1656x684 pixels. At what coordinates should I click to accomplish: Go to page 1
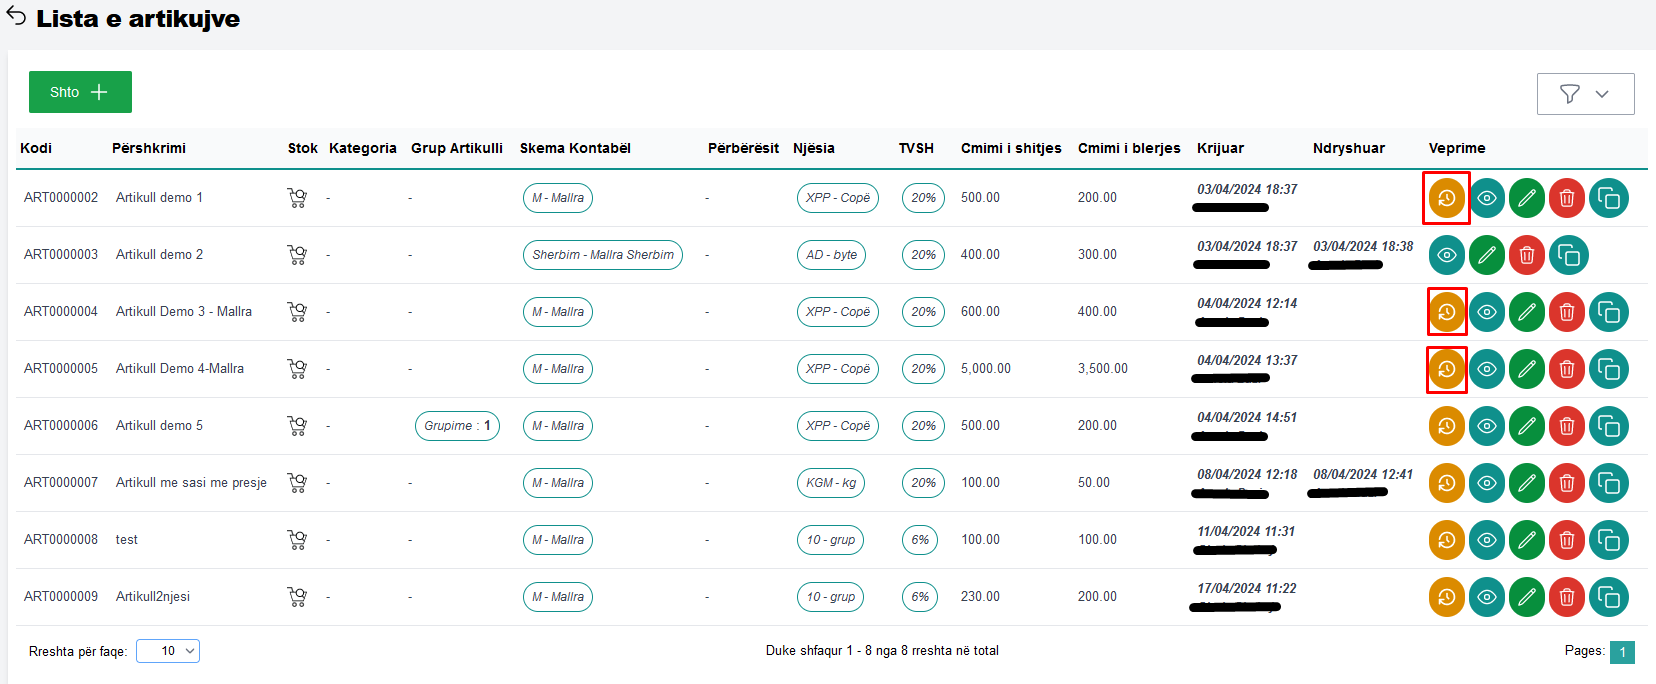pyautogui.click(x=1621, y=652)
